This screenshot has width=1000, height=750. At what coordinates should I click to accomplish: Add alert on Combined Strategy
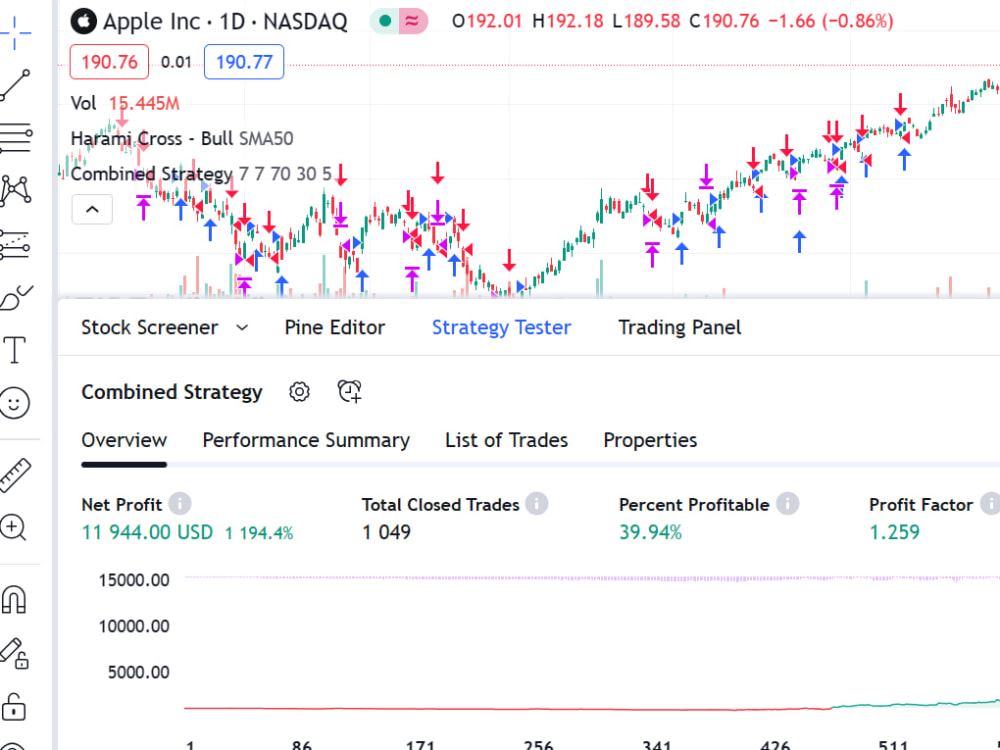point(349,391)
